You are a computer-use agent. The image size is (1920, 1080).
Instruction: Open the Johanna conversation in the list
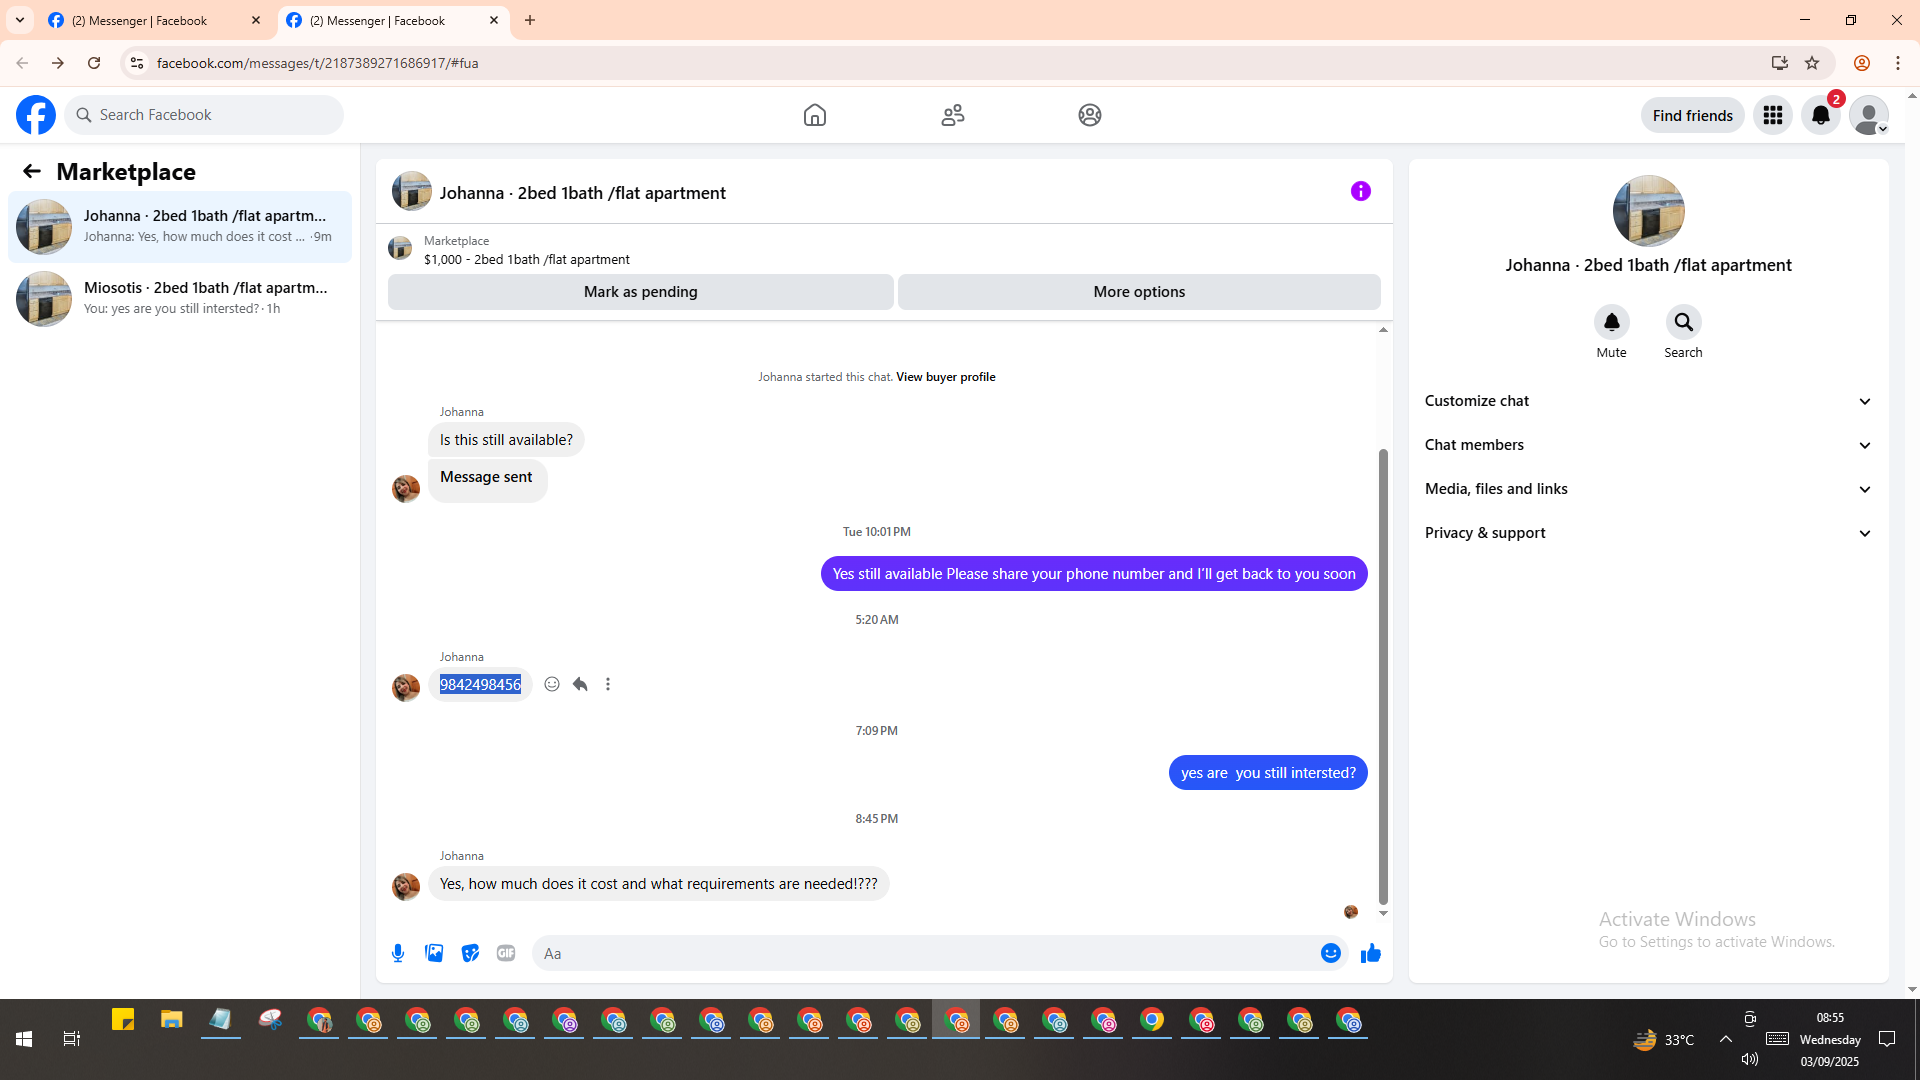coord(180,227)
